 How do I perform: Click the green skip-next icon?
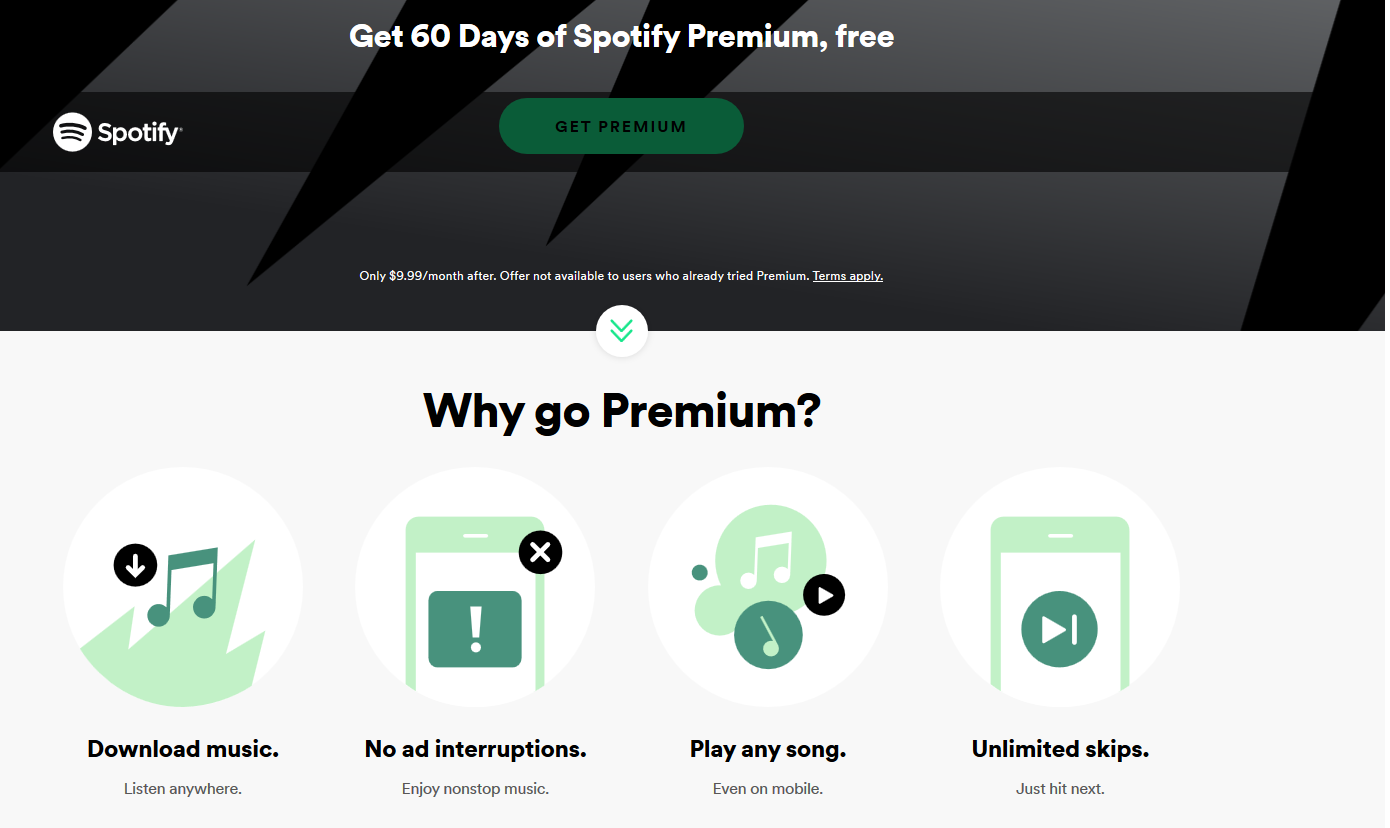click(1059, 629)
